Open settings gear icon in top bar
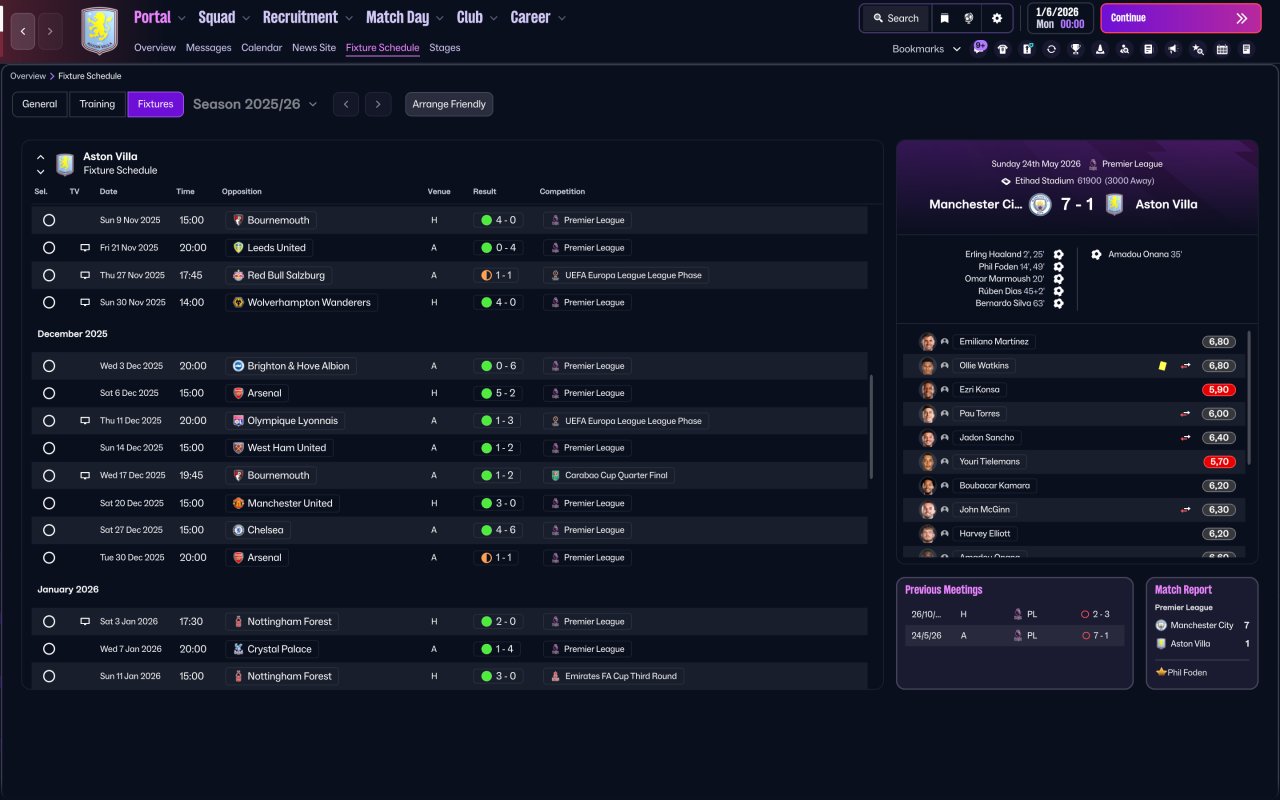The height and width of the screenshot is (800, 1280). [x=997, y=18]
